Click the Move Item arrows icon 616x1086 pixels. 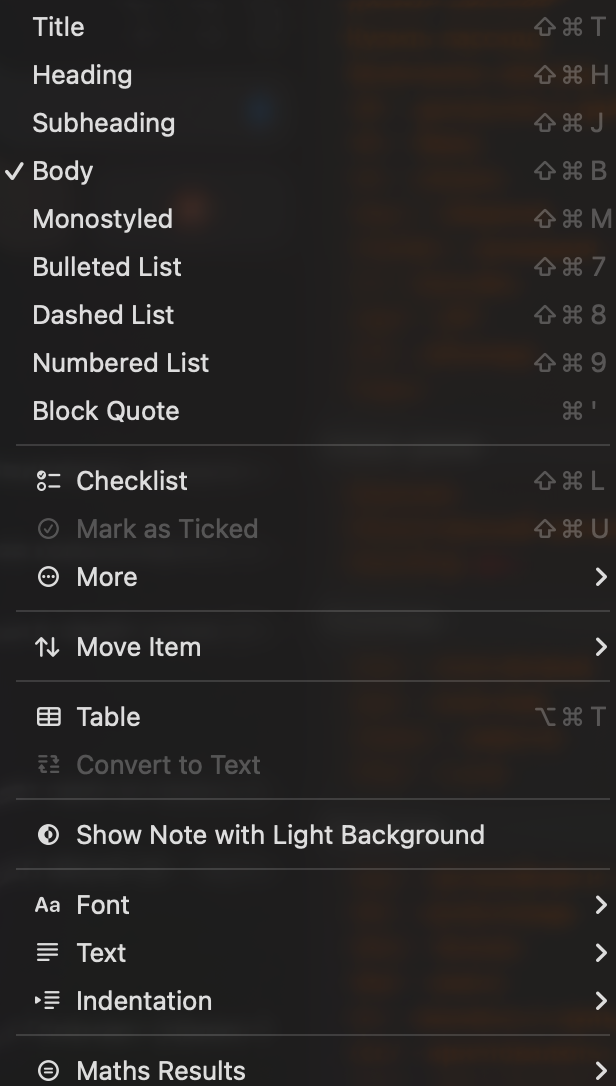(48, 647)
